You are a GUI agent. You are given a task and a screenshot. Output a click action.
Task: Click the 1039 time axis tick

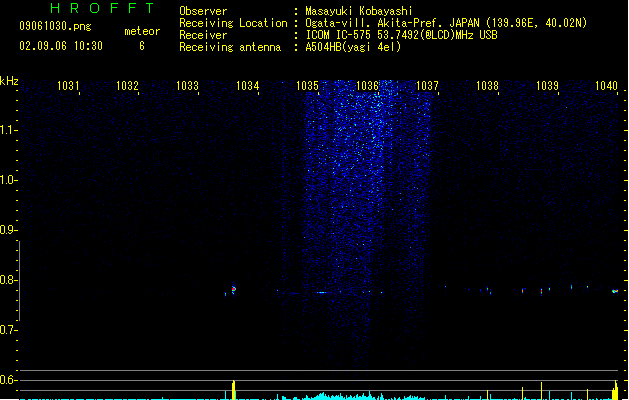pos(547,86)
